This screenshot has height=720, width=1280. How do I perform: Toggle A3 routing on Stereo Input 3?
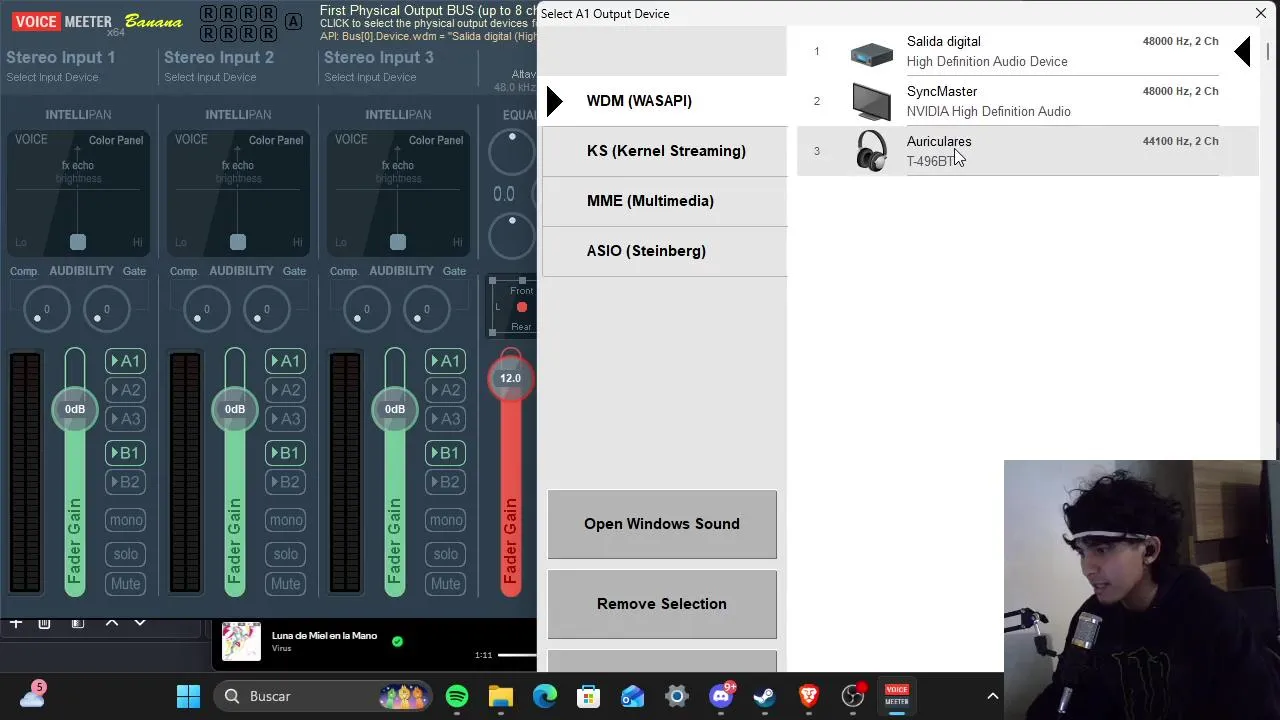tap(445, 419)
